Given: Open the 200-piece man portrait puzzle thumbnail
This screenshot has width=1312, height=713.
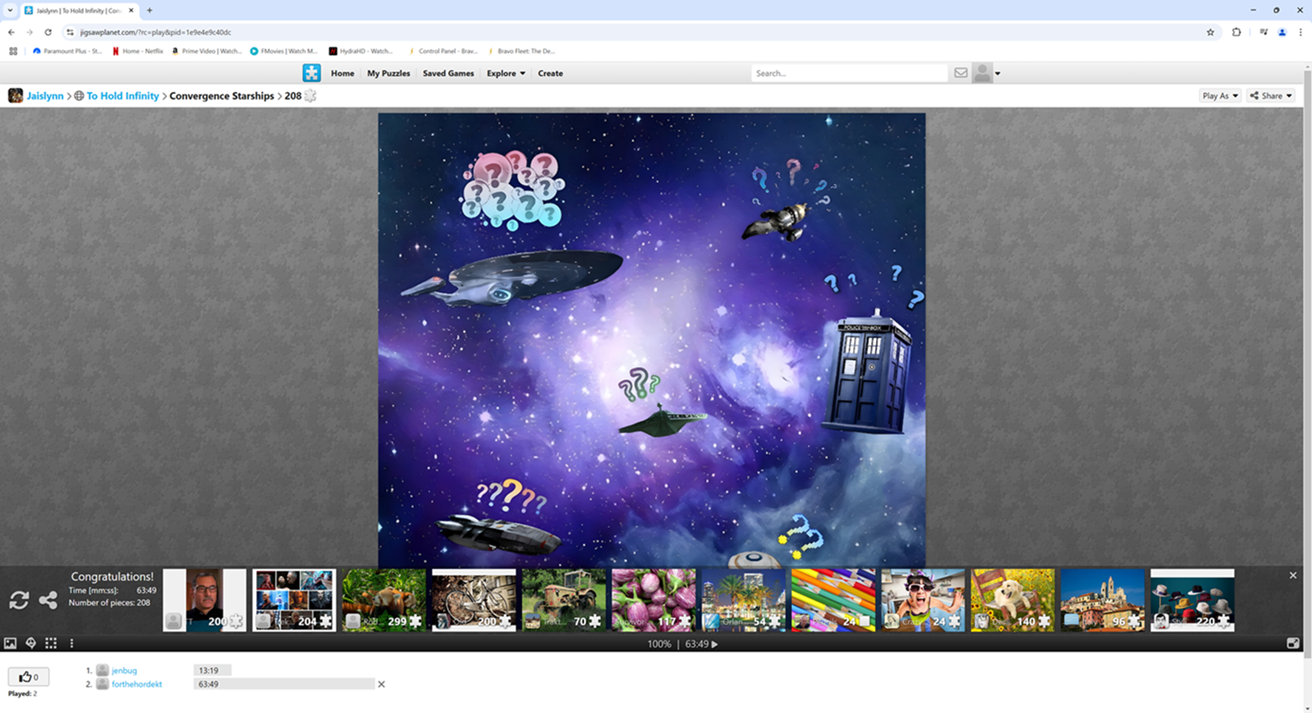Looking at the screenshot, I should point(204,600).
